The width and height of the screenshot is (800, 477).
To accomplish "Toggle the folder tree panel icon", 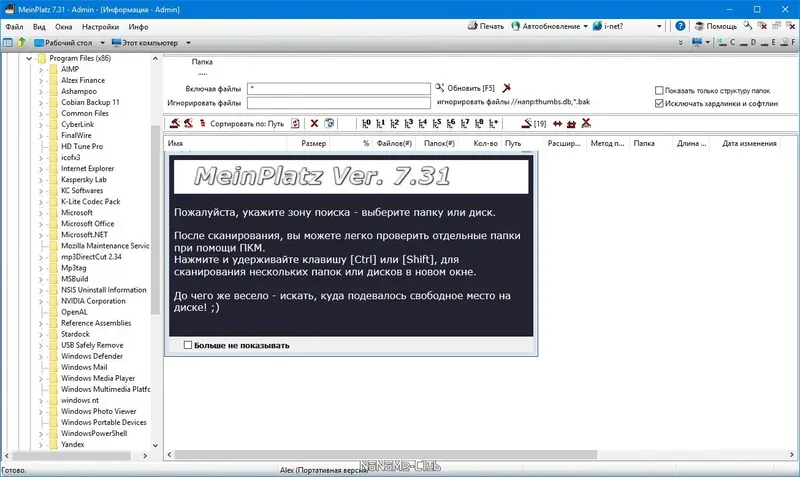I will click(8, 43).
